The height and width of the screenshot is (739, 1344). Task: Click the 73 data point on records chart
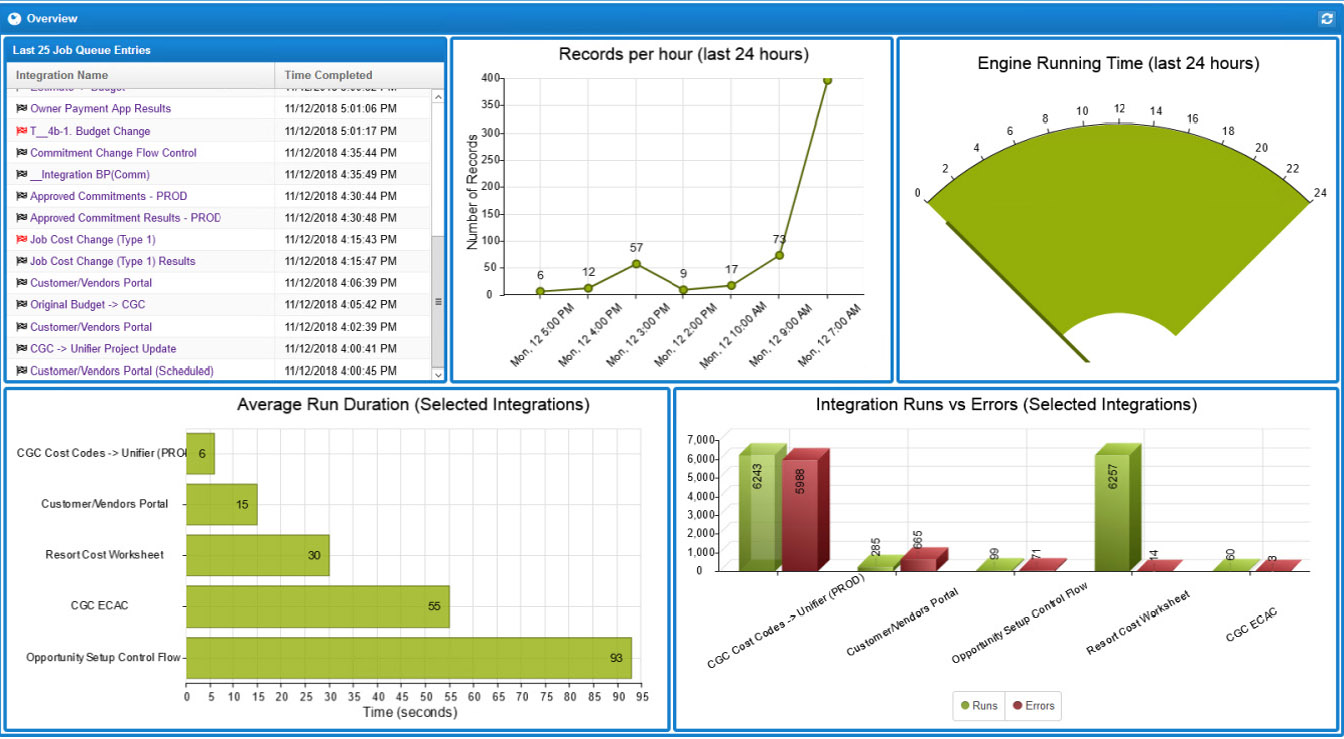[779, 255]
